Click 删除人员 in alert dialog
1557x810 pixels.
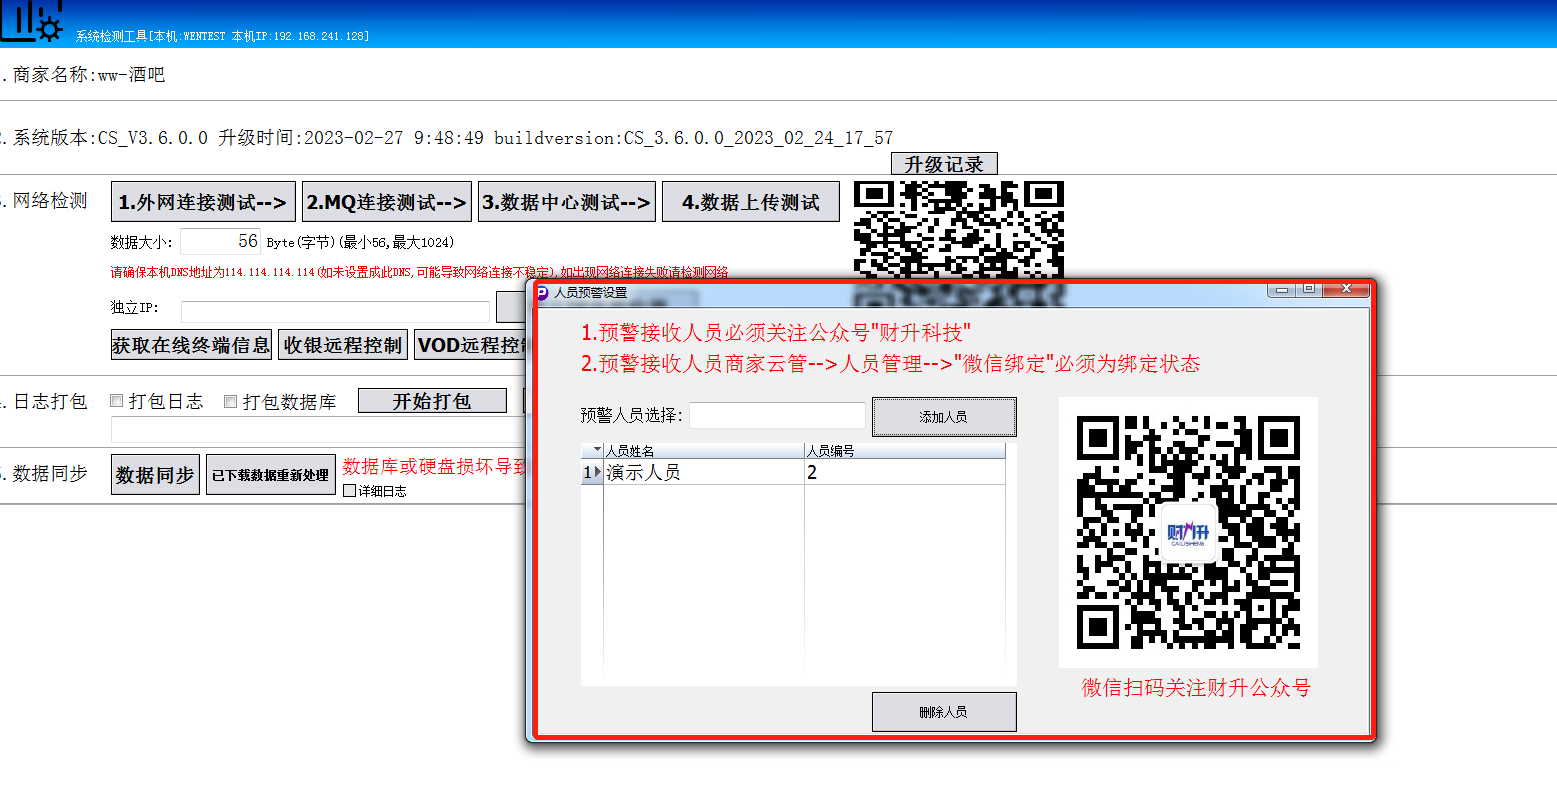(944, 712)
